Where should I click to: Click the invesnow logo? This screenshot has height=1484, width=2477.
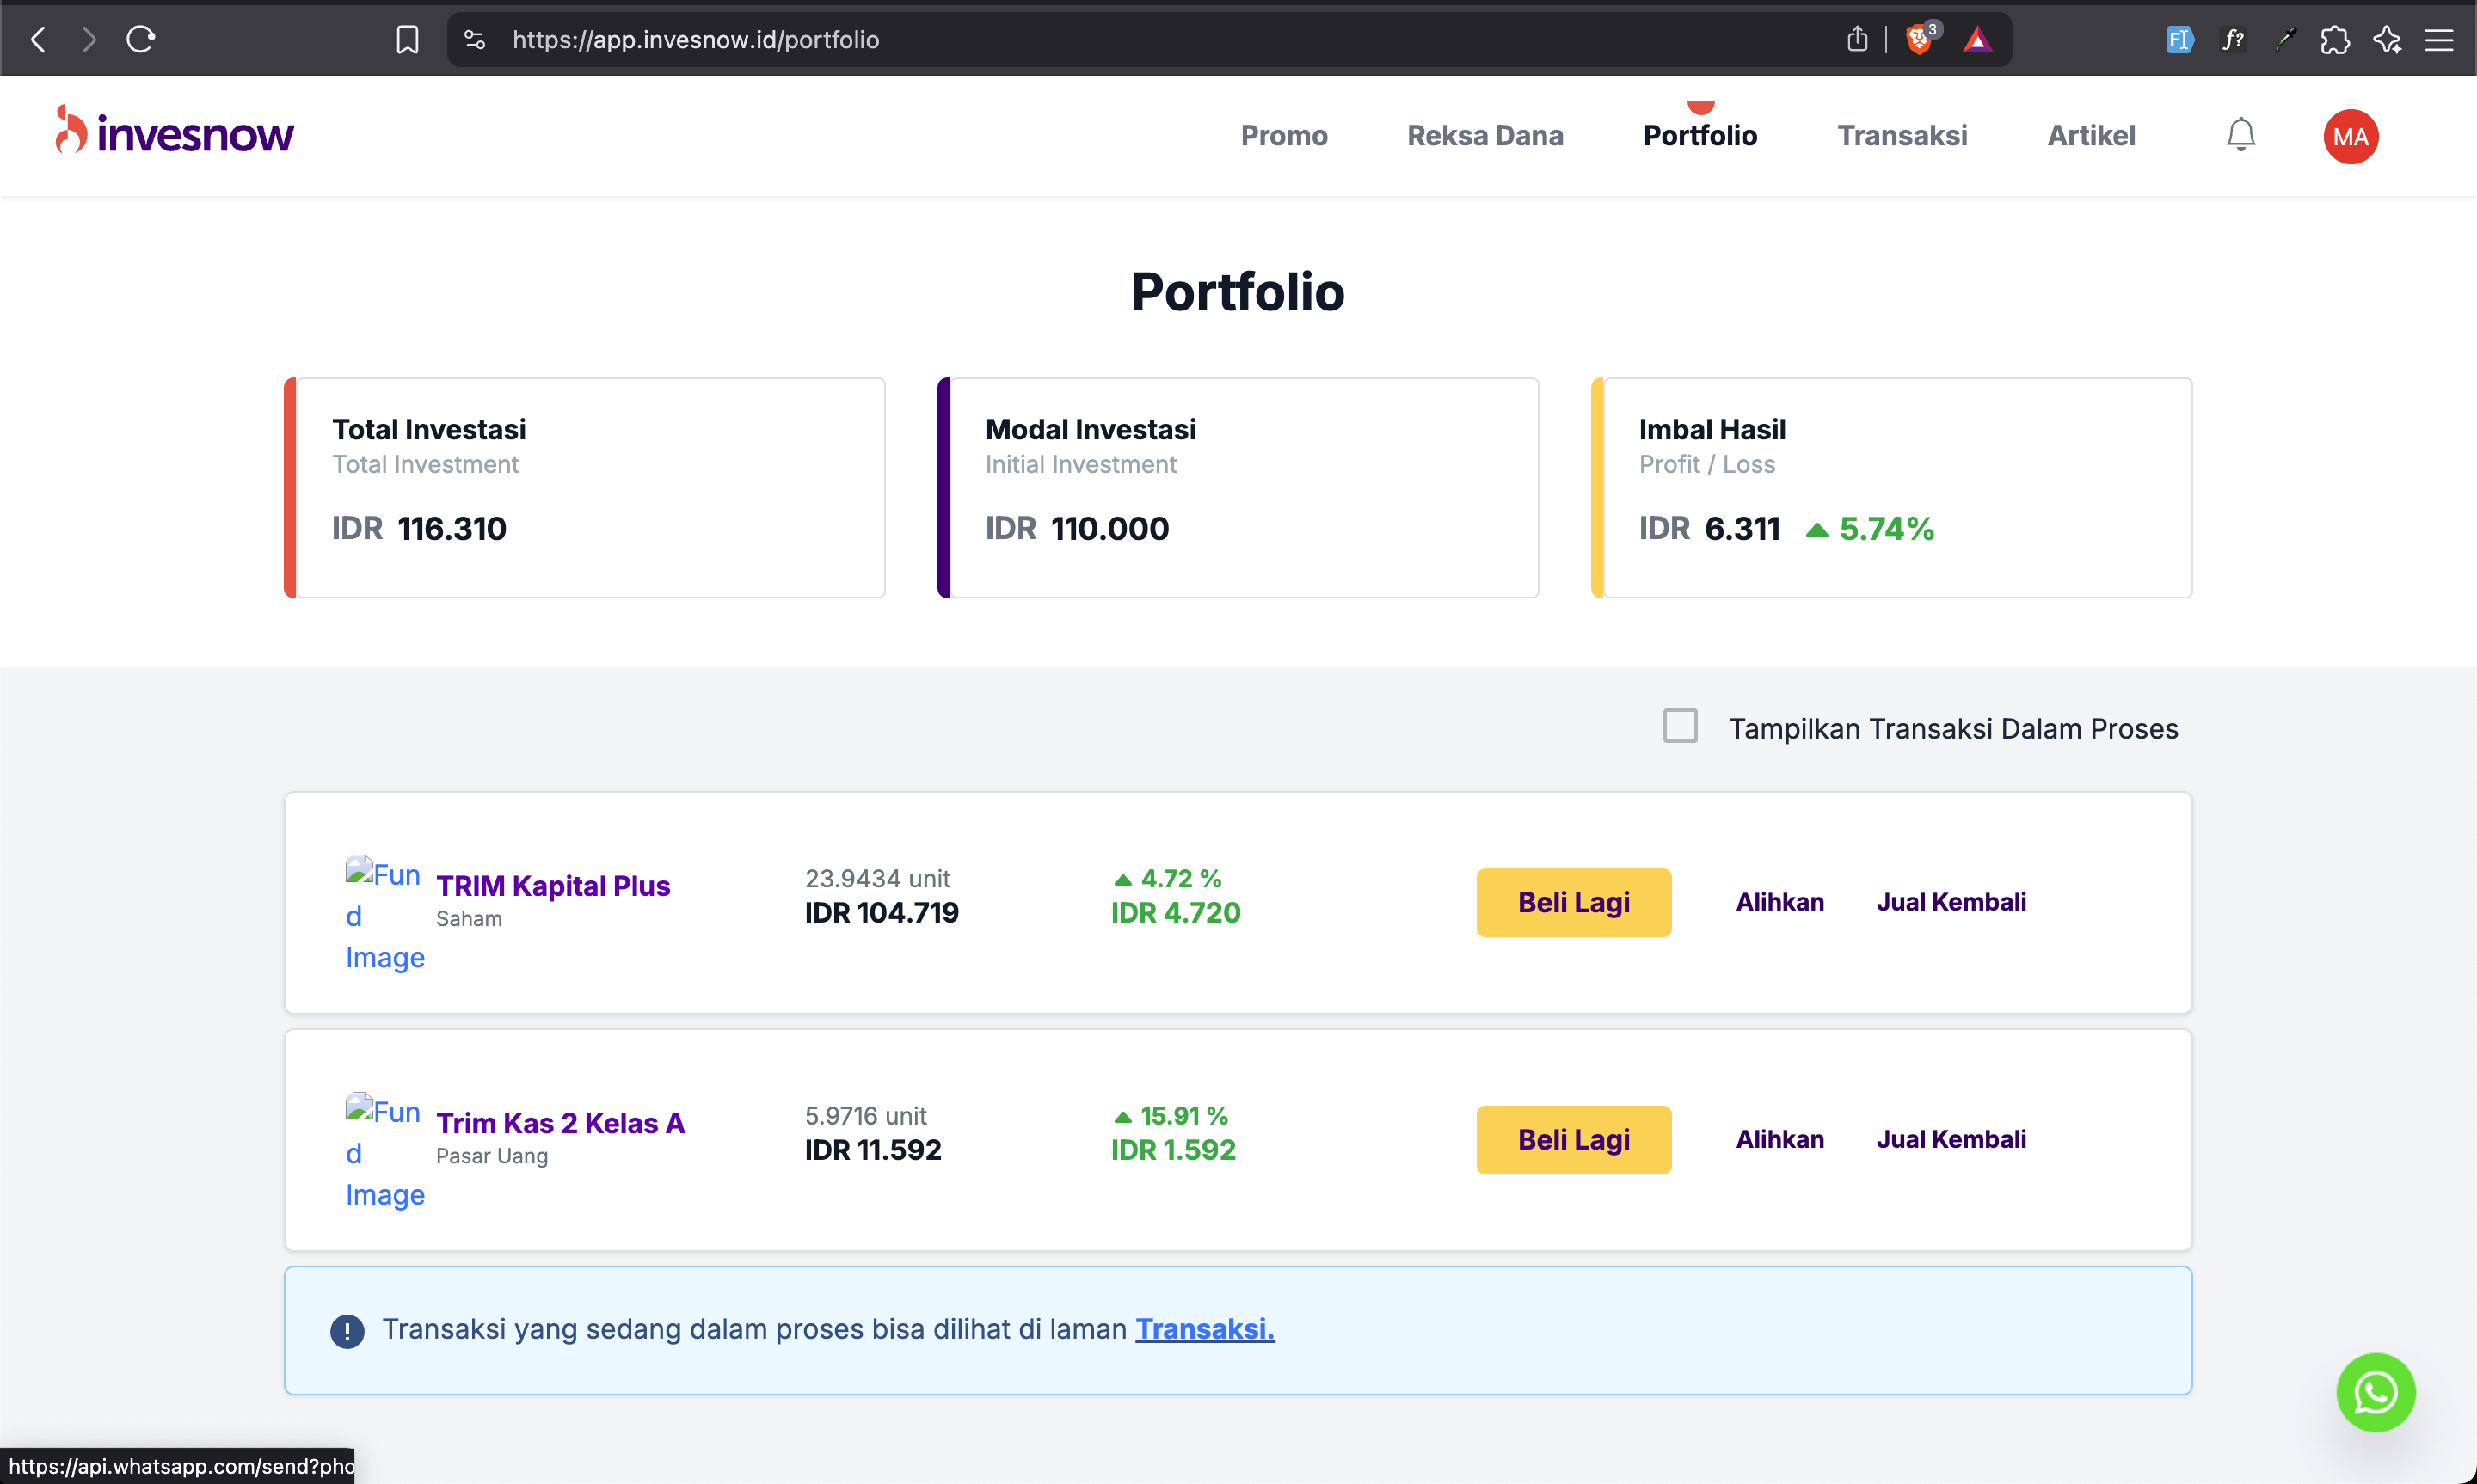[x=174, y=131]
